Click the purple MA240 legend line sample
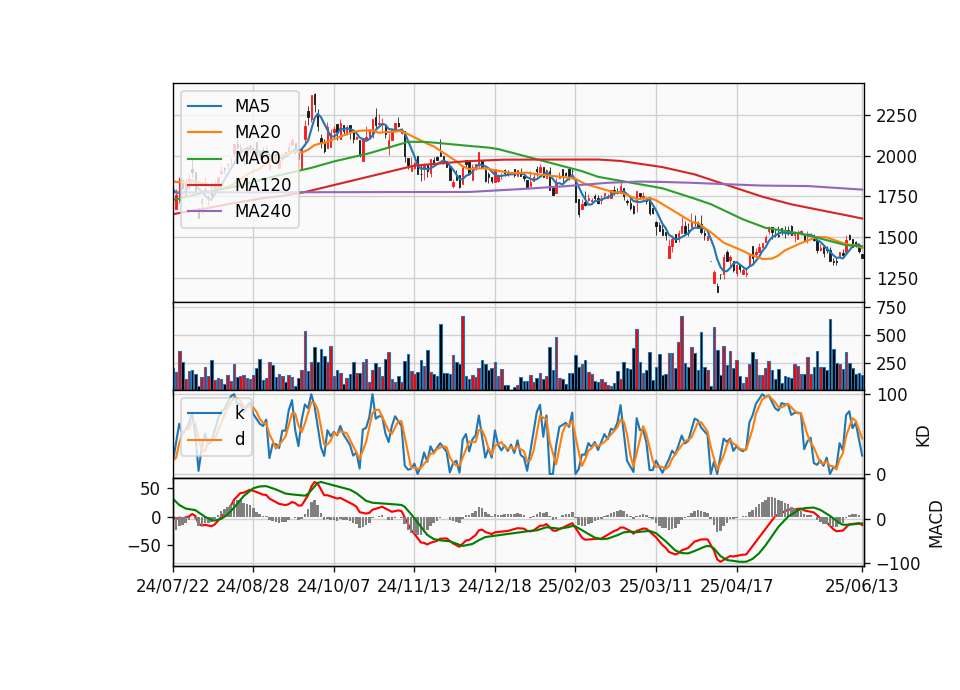Viewport: 960px width, 690px height. (x=204, y=211)
